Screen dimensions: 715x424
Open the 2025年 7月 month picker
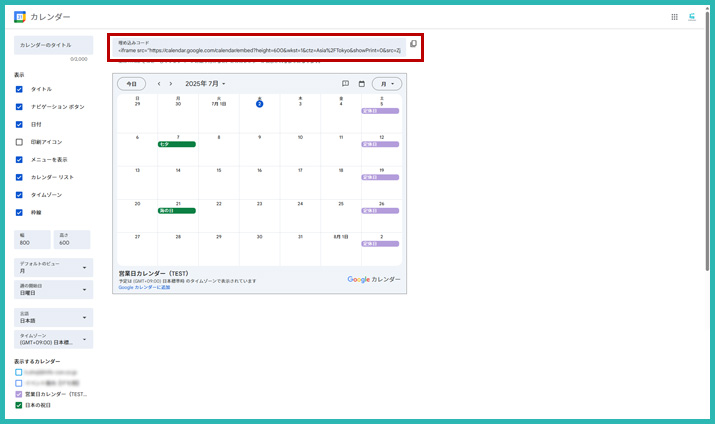[x=206, y=84]
